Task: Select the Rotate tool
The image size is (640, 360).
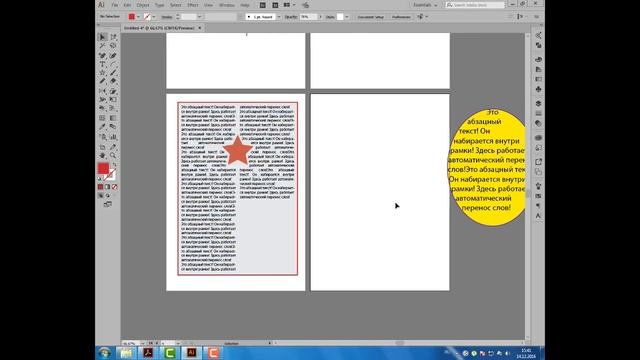Action: pos(102,91)
